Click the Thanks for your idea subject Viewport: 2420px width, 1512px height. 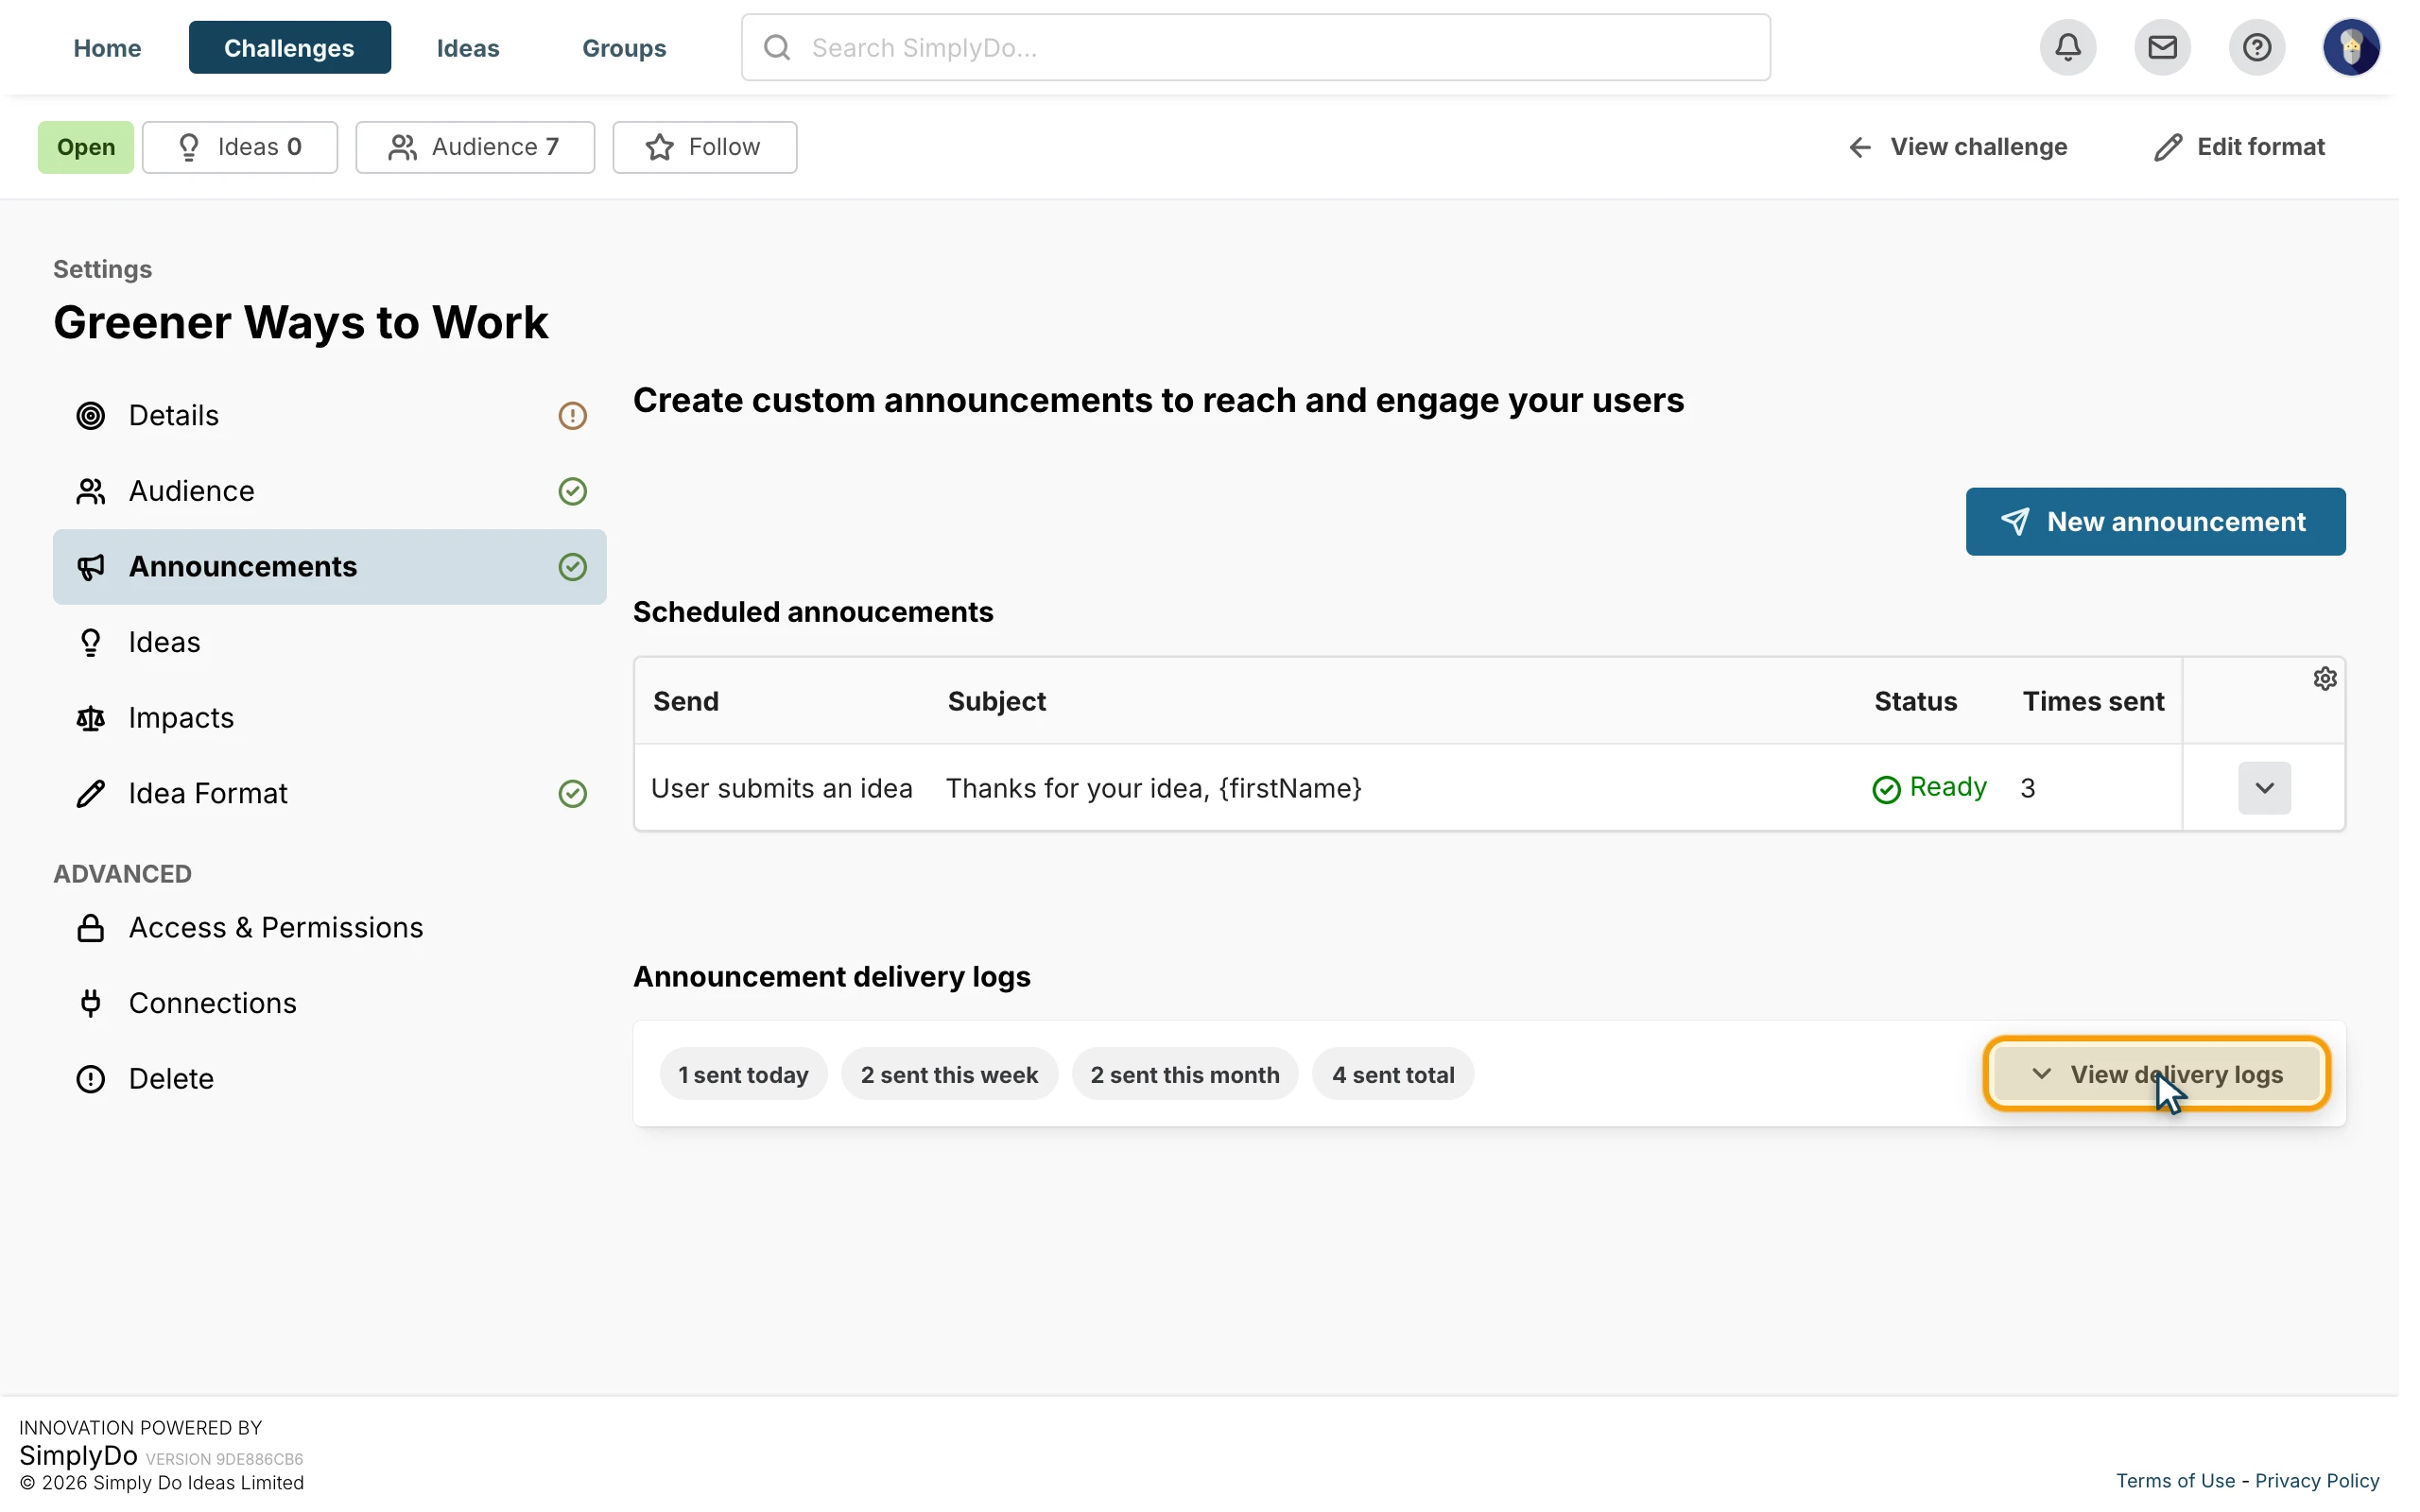click(1153, 789)
